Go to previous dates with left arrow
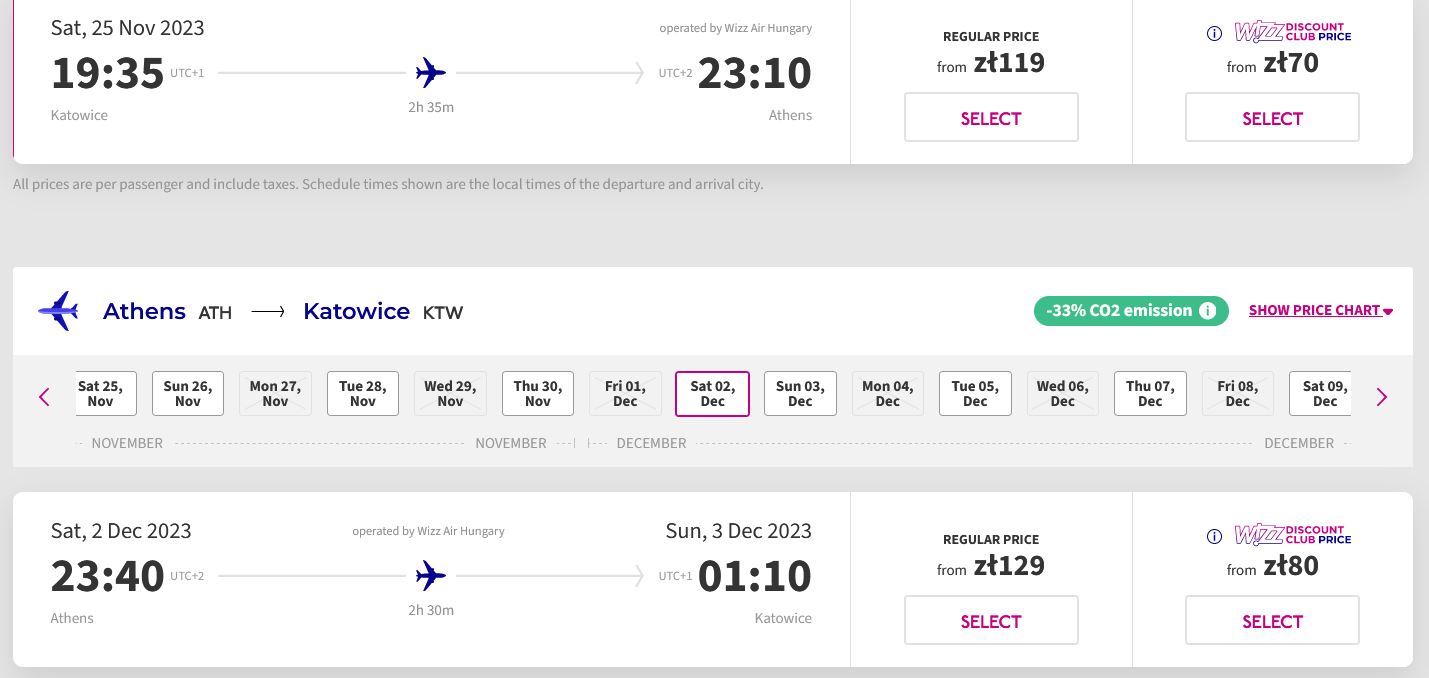The image size is (1429, 678). click(x=44, y=397)
